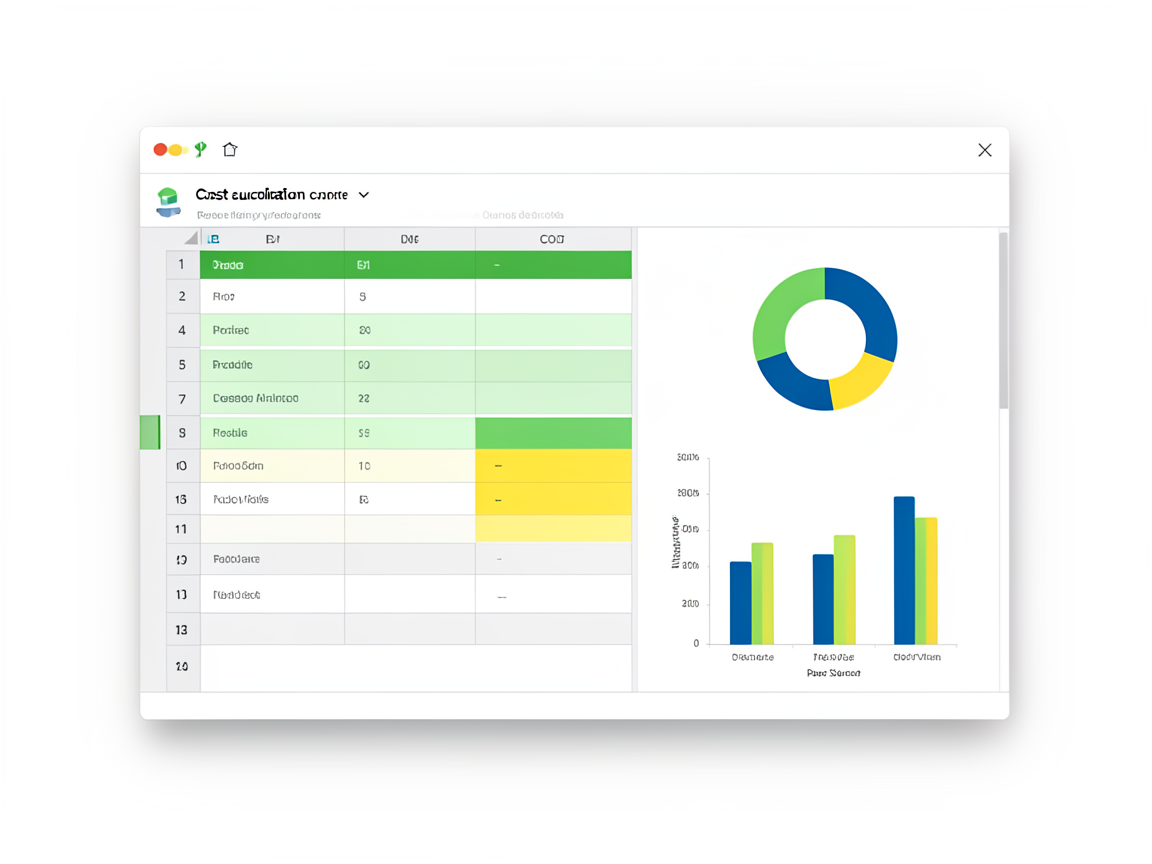Image resolution: width=1152 pixels, height=864 pixels.
Task: Select row header number 7
Action: pos(182,399)
